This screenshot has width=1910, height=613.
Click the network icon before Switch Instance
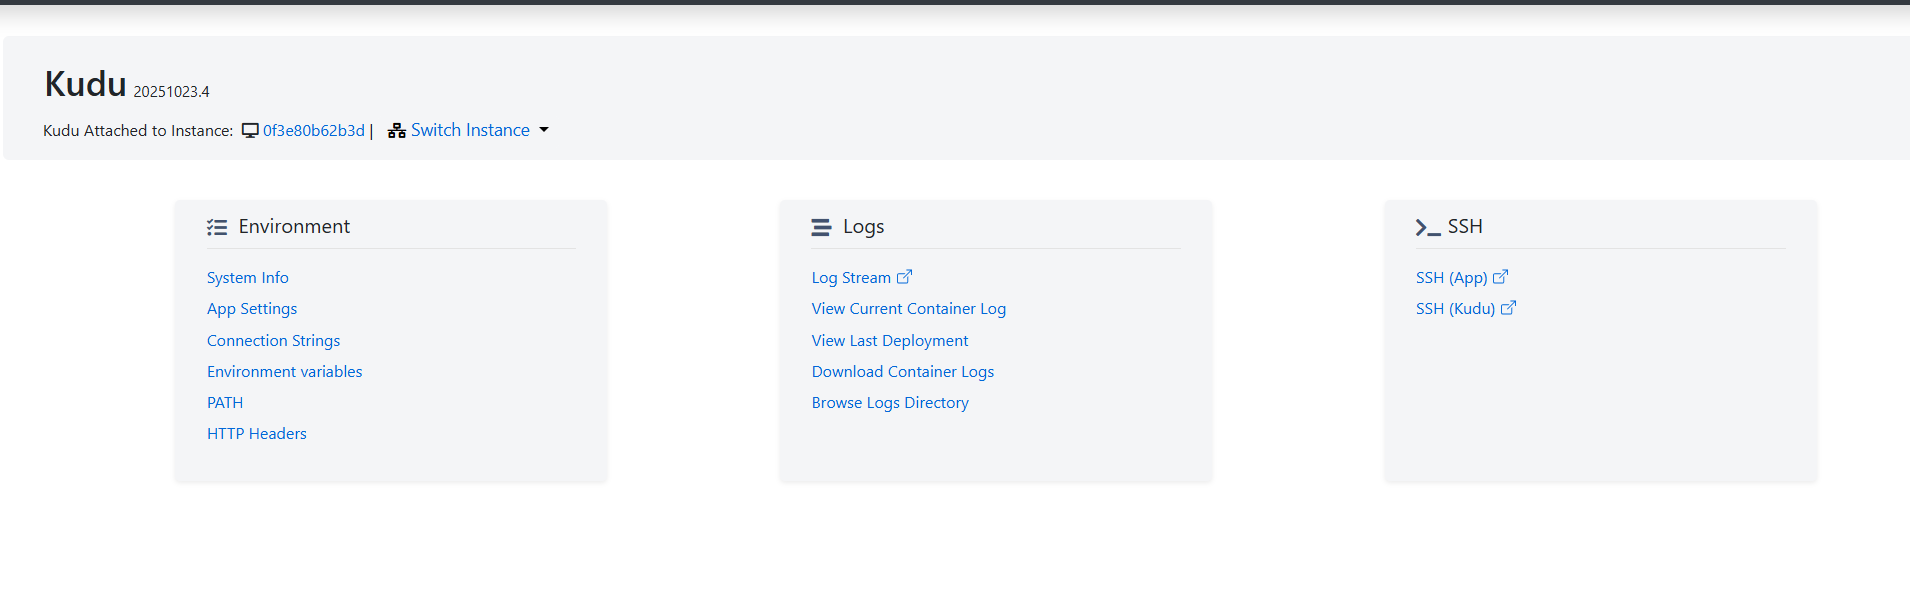[x=397, y=131]
